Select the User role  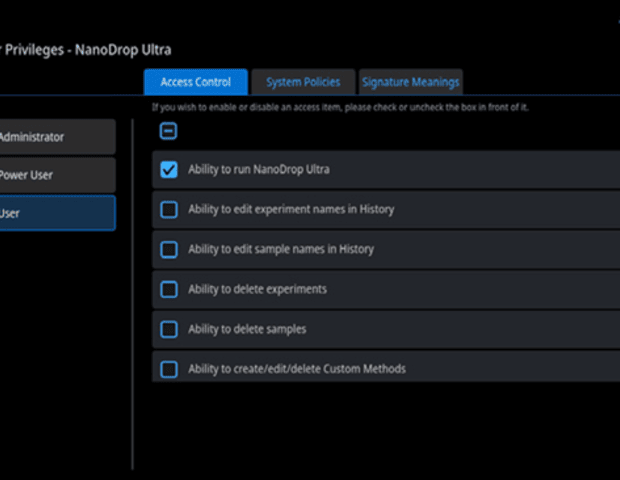click(x=57, y=213)
